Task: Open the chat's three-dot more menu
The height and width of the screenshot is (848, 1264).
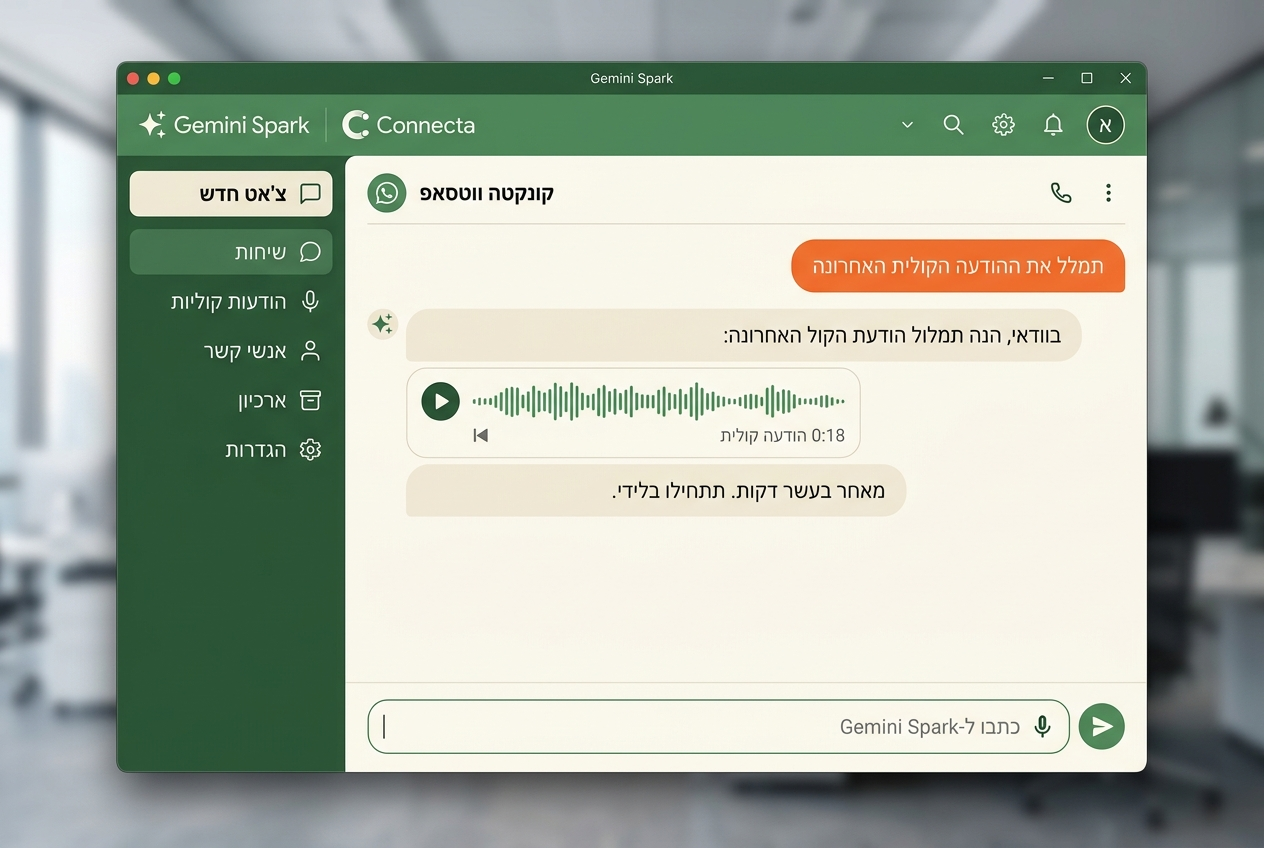Action: [x=1108, y=193]
